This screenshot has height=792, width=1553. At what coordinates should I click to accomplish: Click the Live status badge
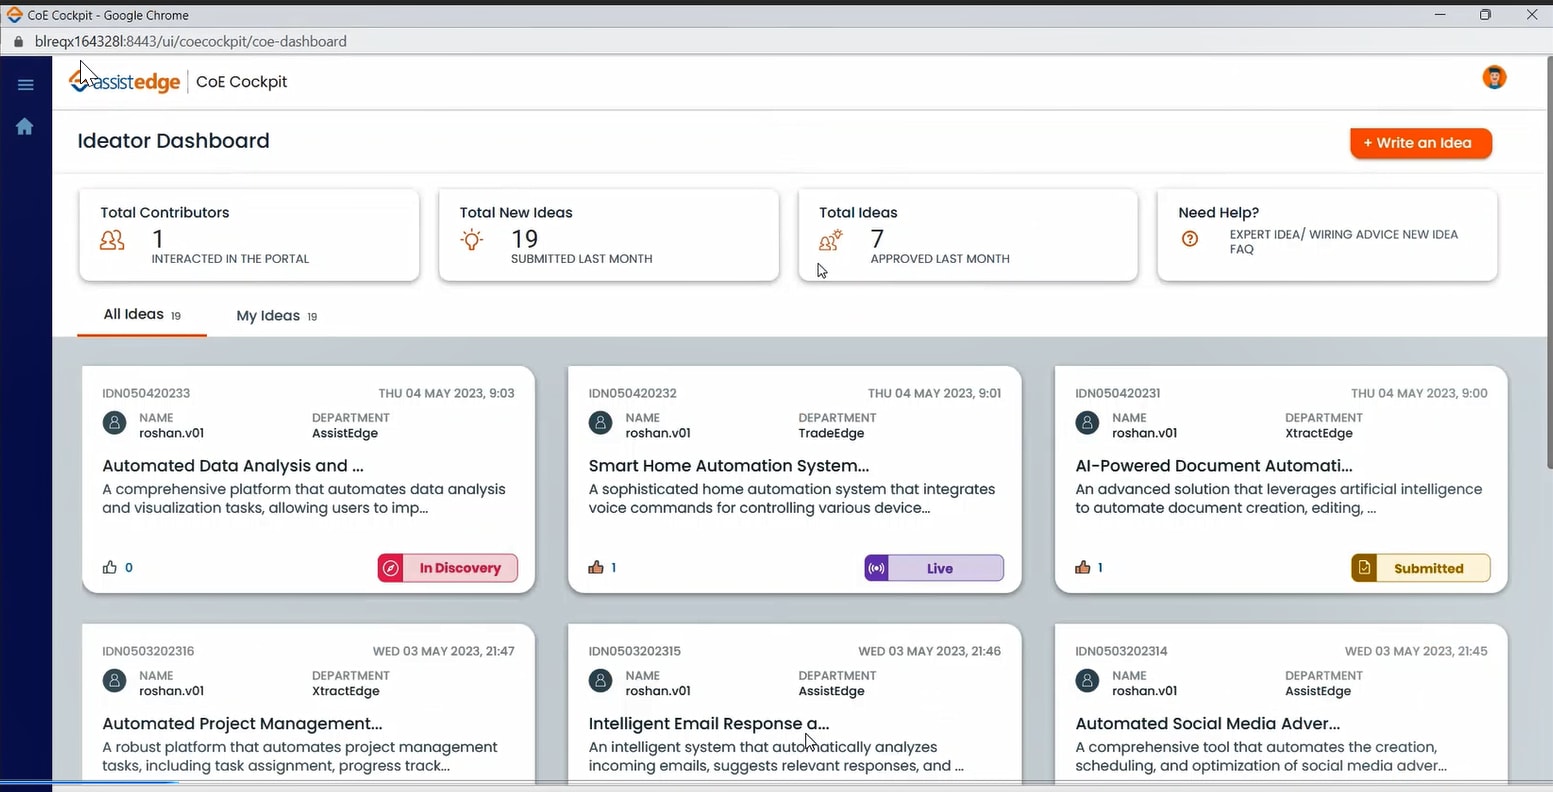click(934, 568)
